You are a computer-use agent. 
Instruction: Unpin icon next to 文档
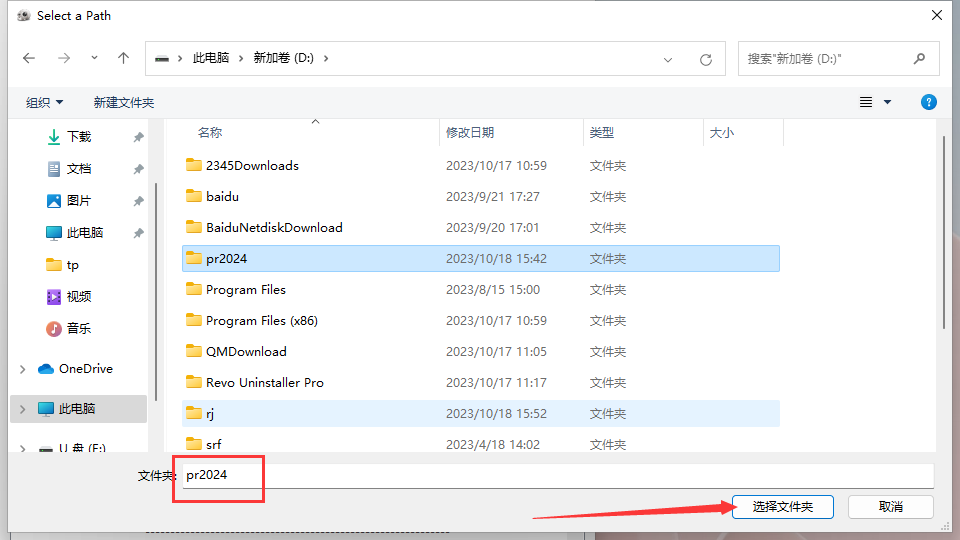point(138,169)
